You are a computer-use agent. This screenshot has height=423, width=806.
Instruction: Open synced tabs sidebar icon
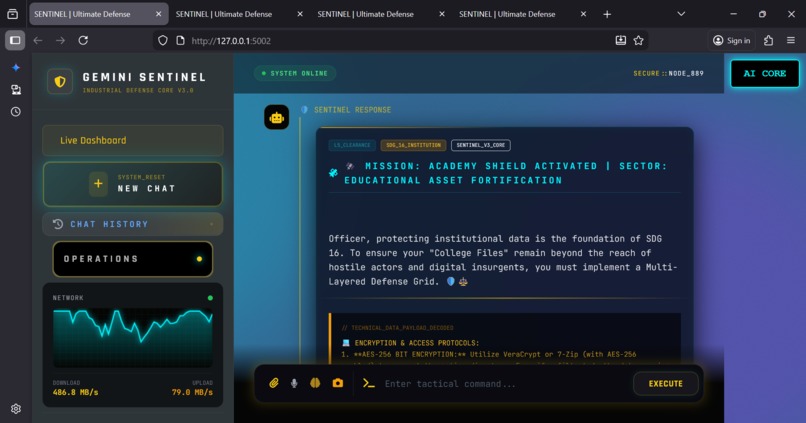(16, 90)
